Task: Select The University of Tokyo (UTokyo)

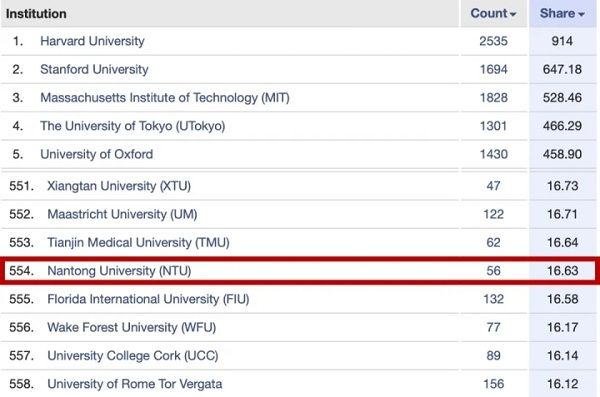Action: coord(132,126)
